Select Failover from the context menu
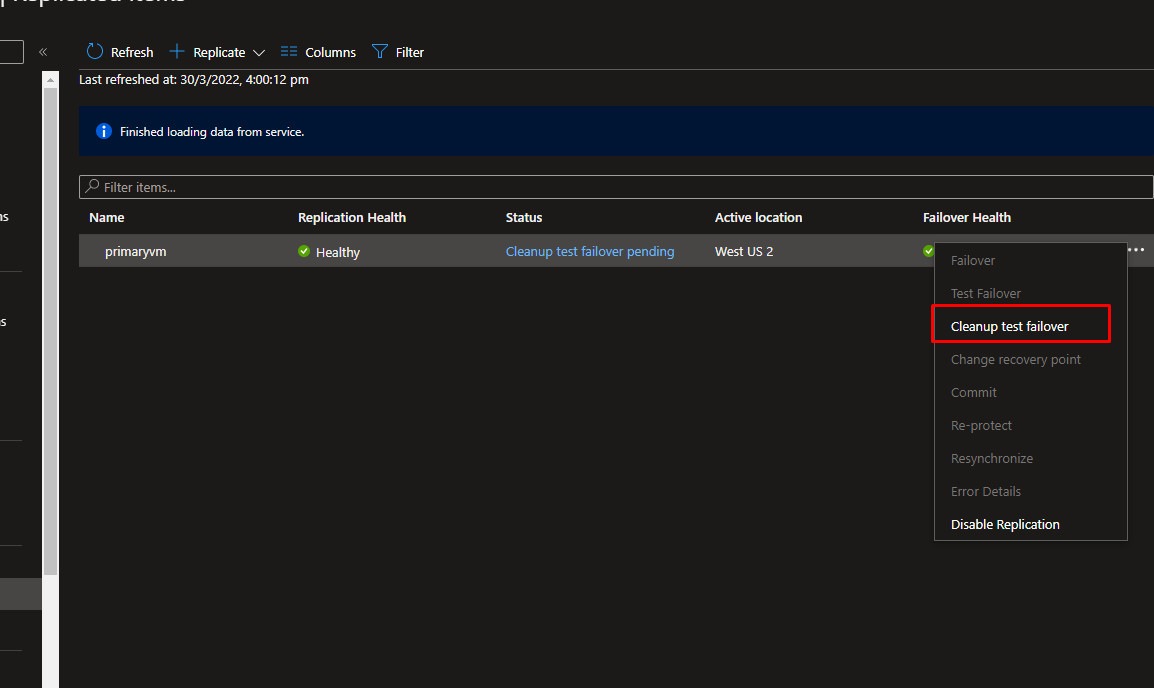 972,260
